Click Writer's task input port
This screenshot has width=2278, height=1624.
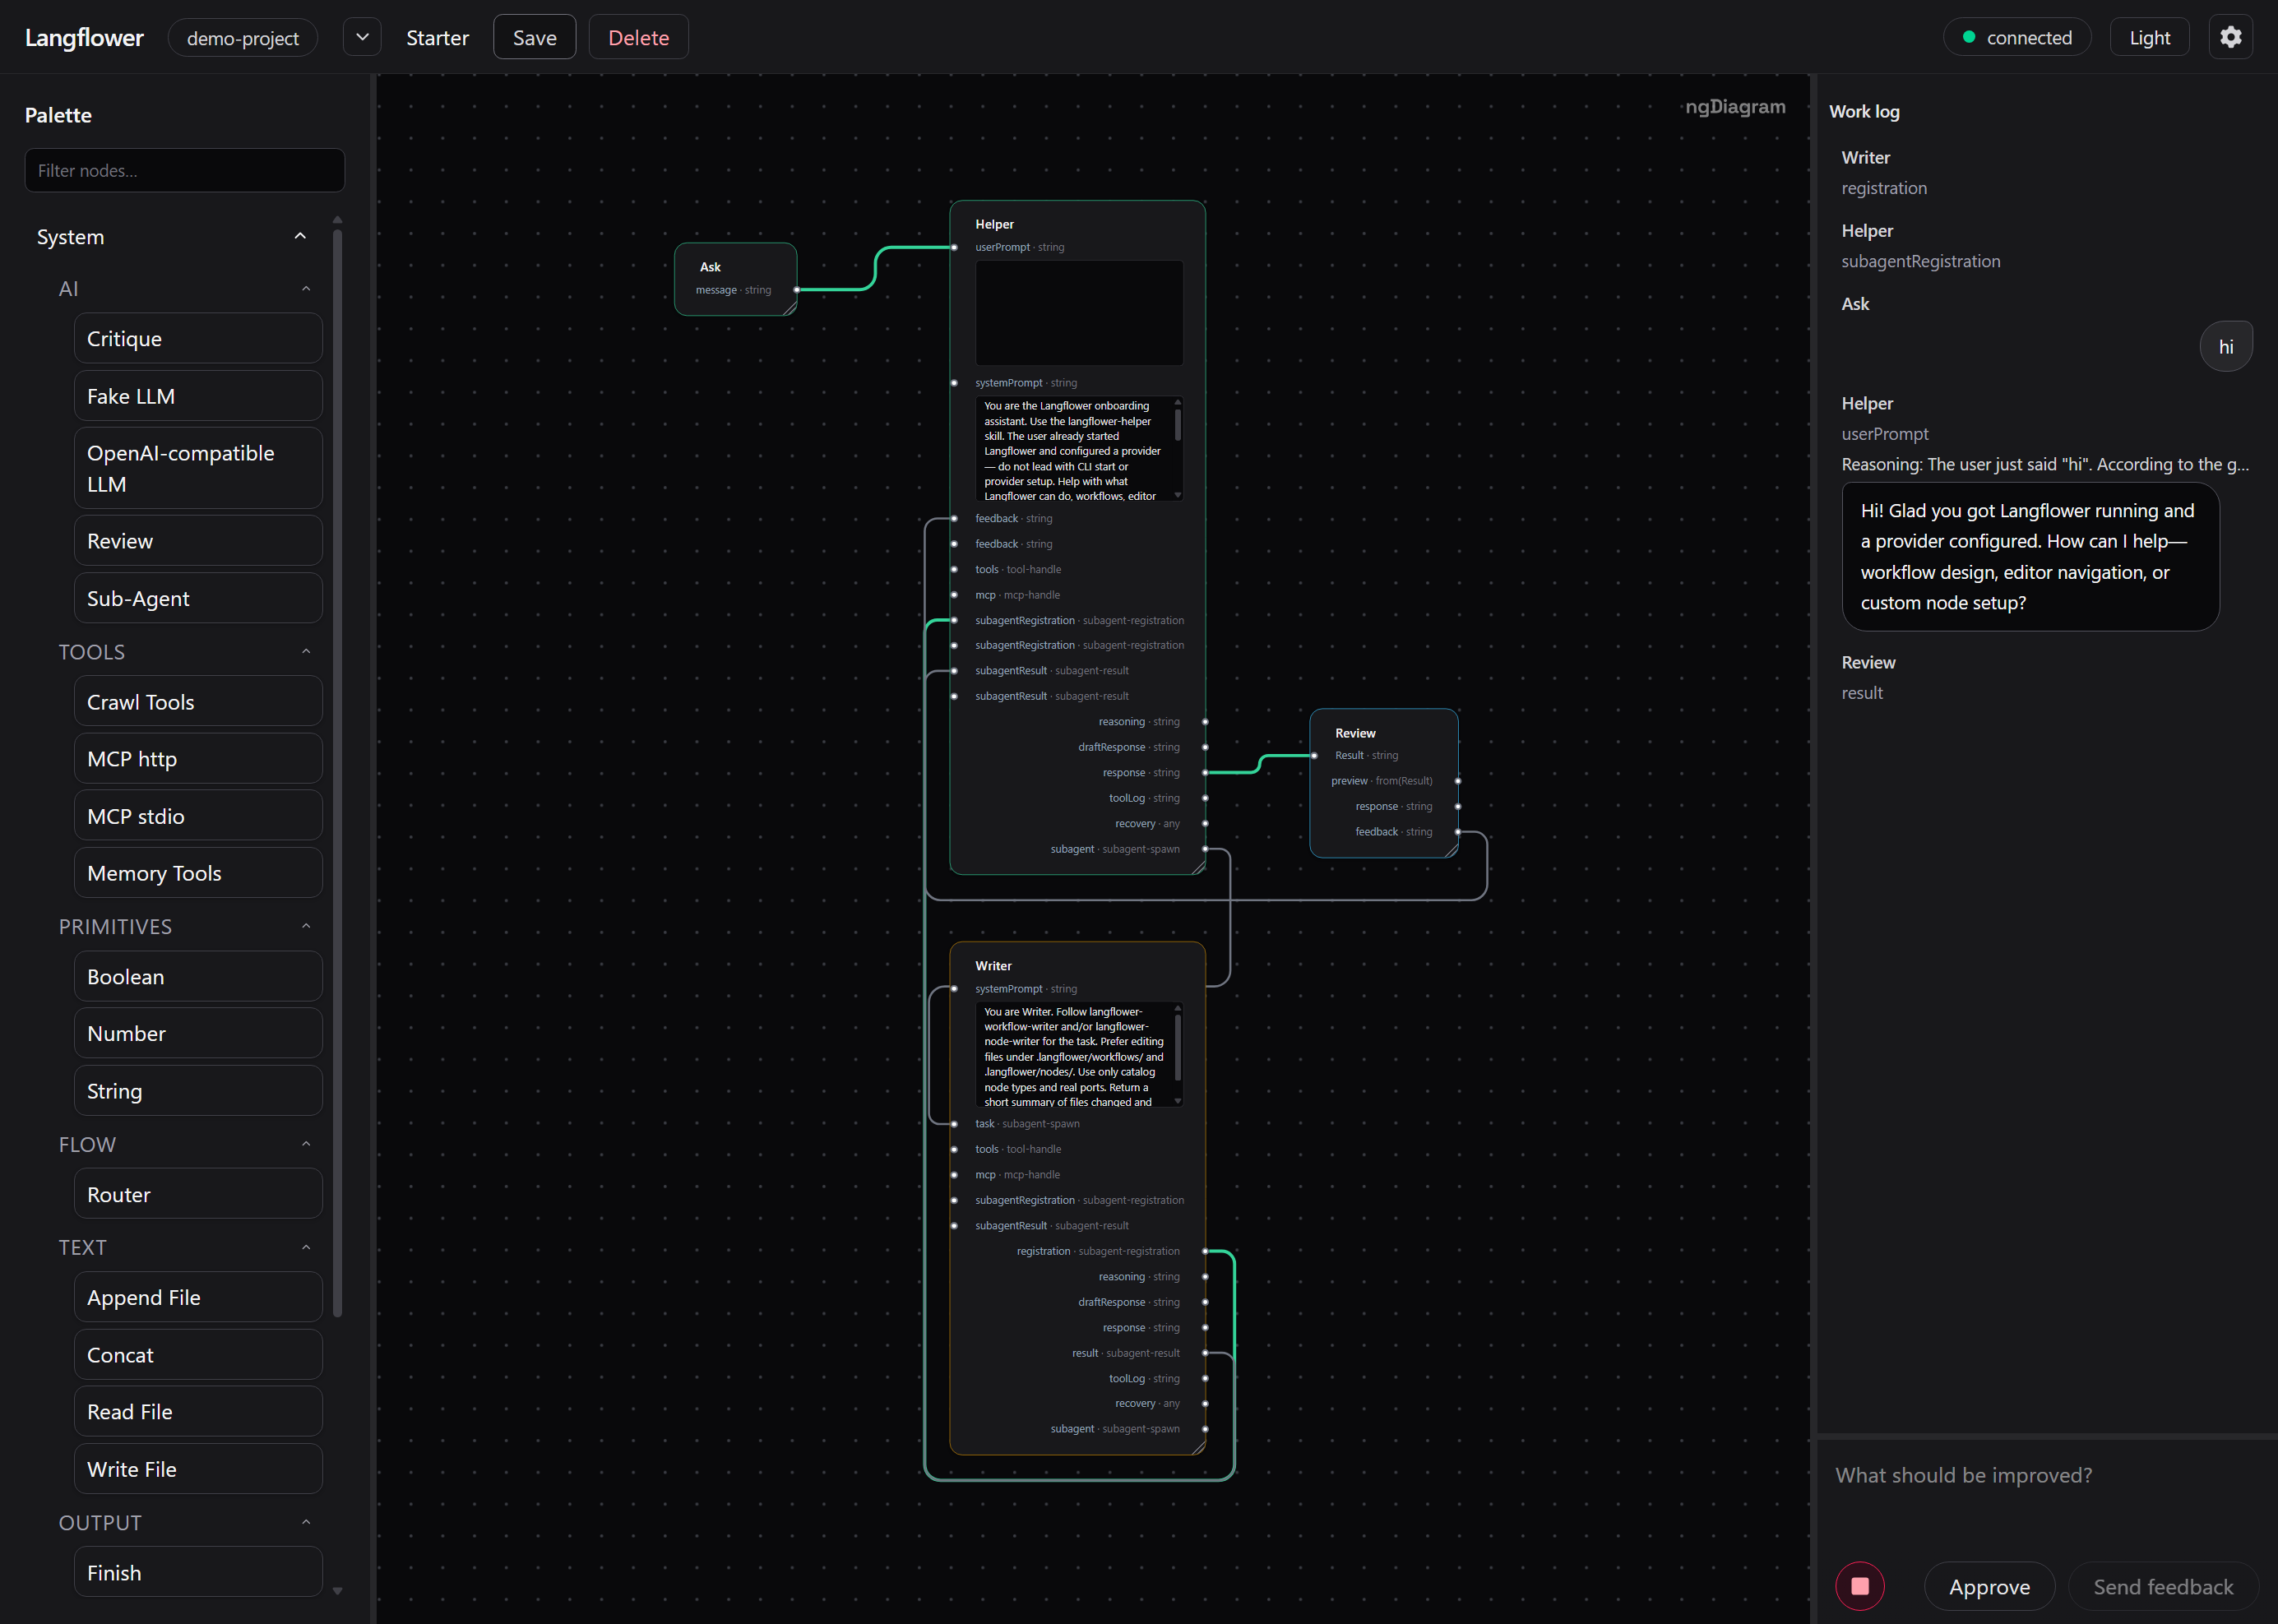(x=954, y=1124)
